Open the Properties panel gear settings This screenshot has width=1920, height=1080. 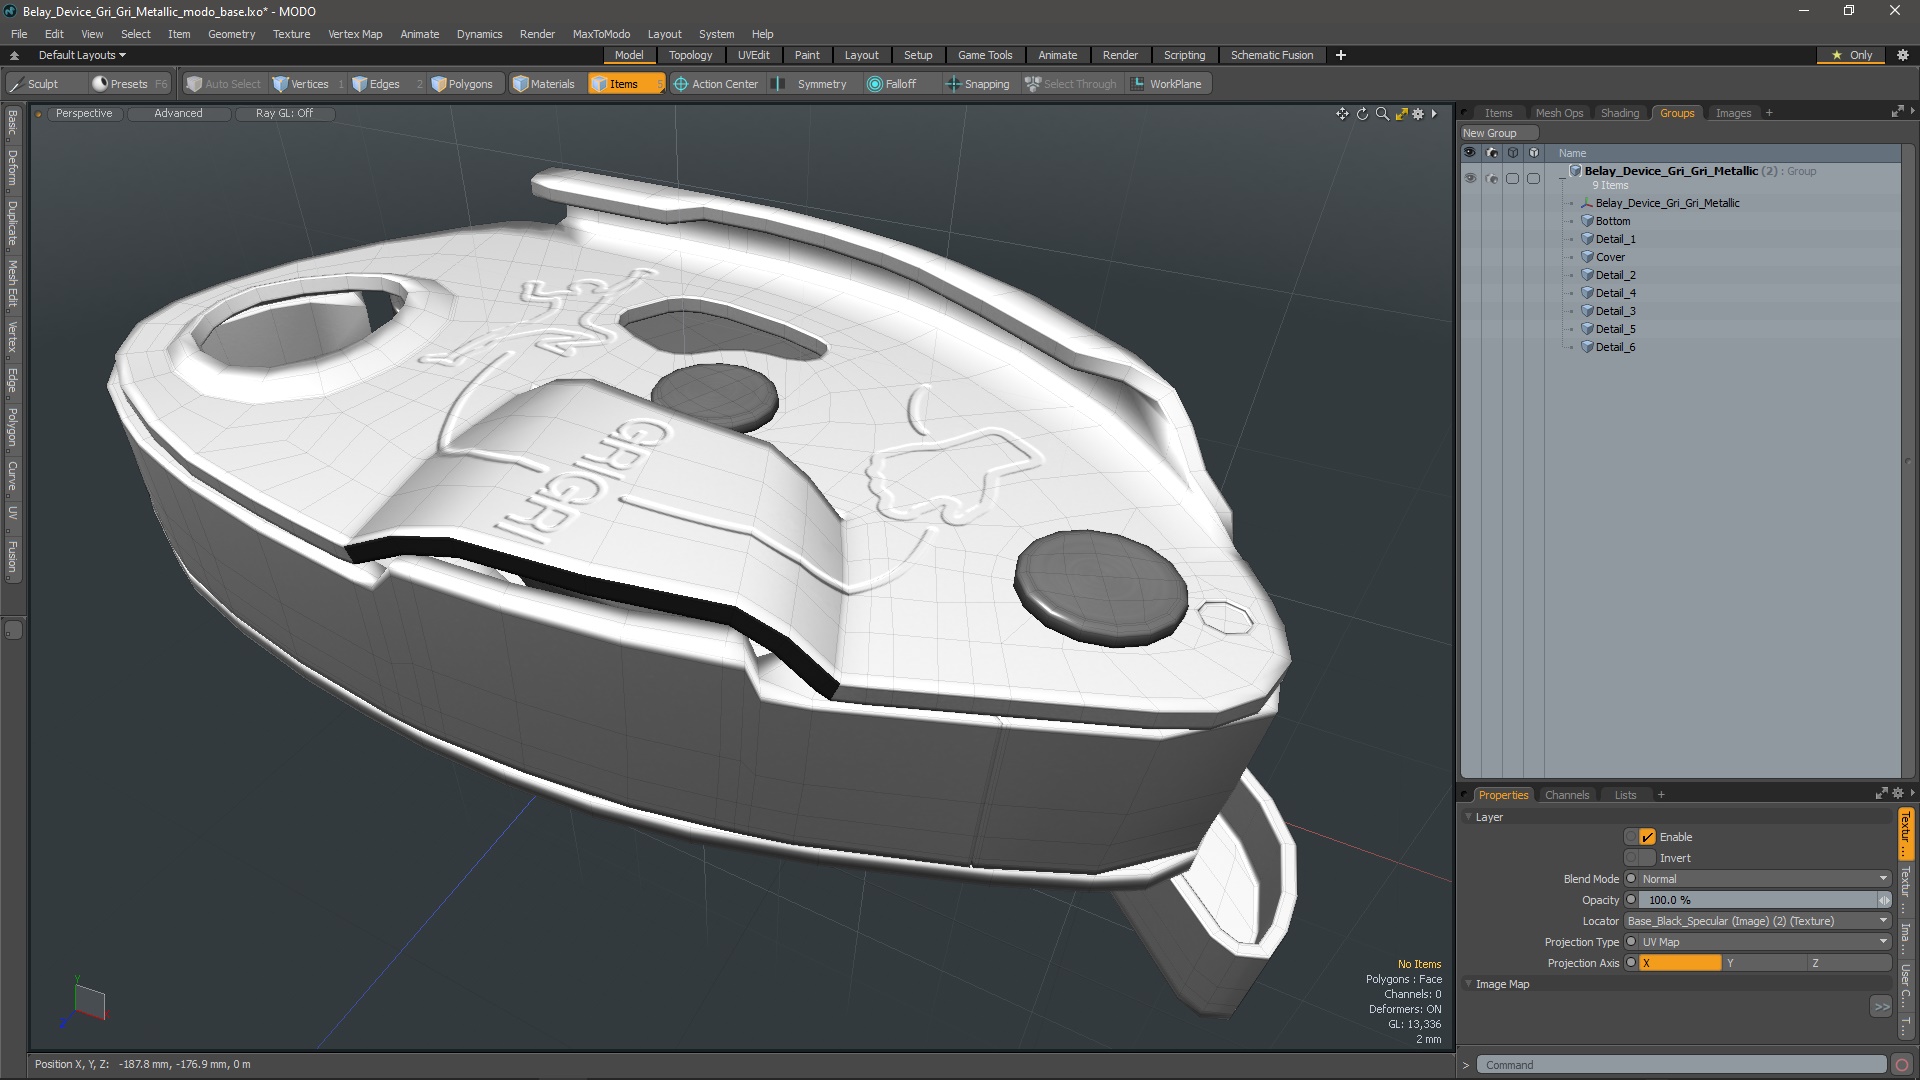(x=1898, y=794)
